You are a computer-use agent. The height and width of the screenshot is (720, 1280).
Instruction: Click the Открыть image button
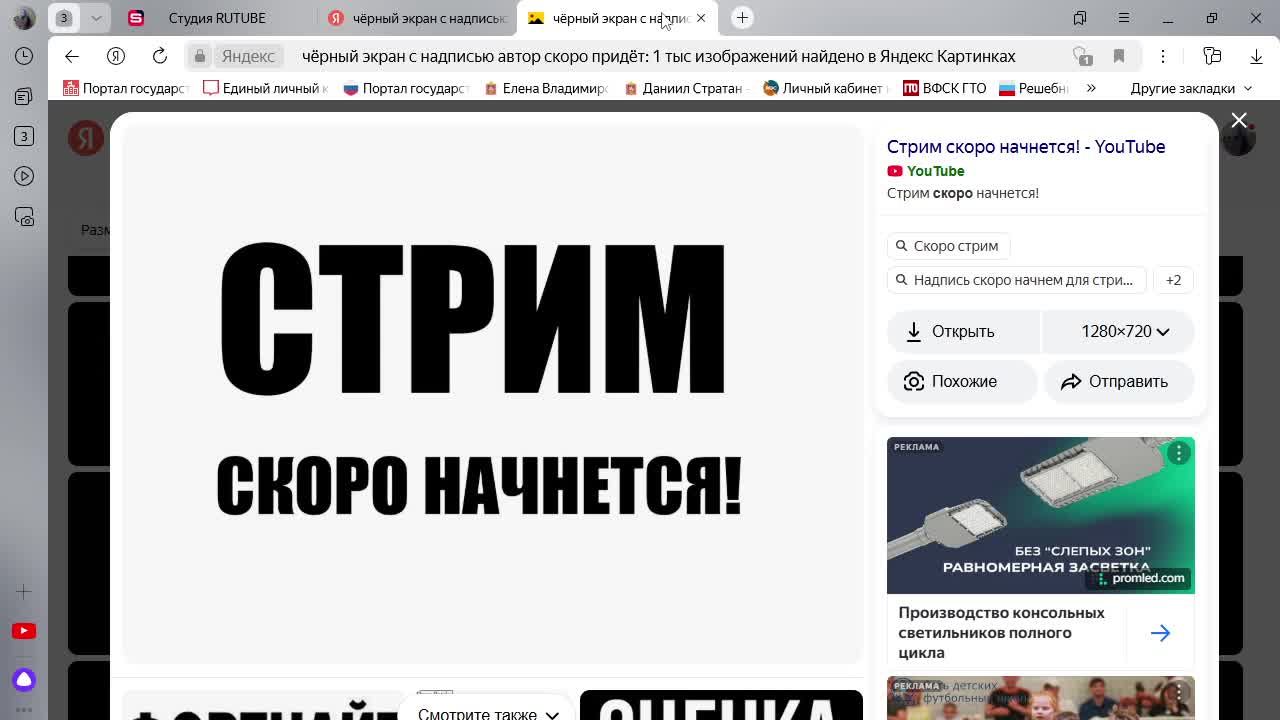click(963, 331)
